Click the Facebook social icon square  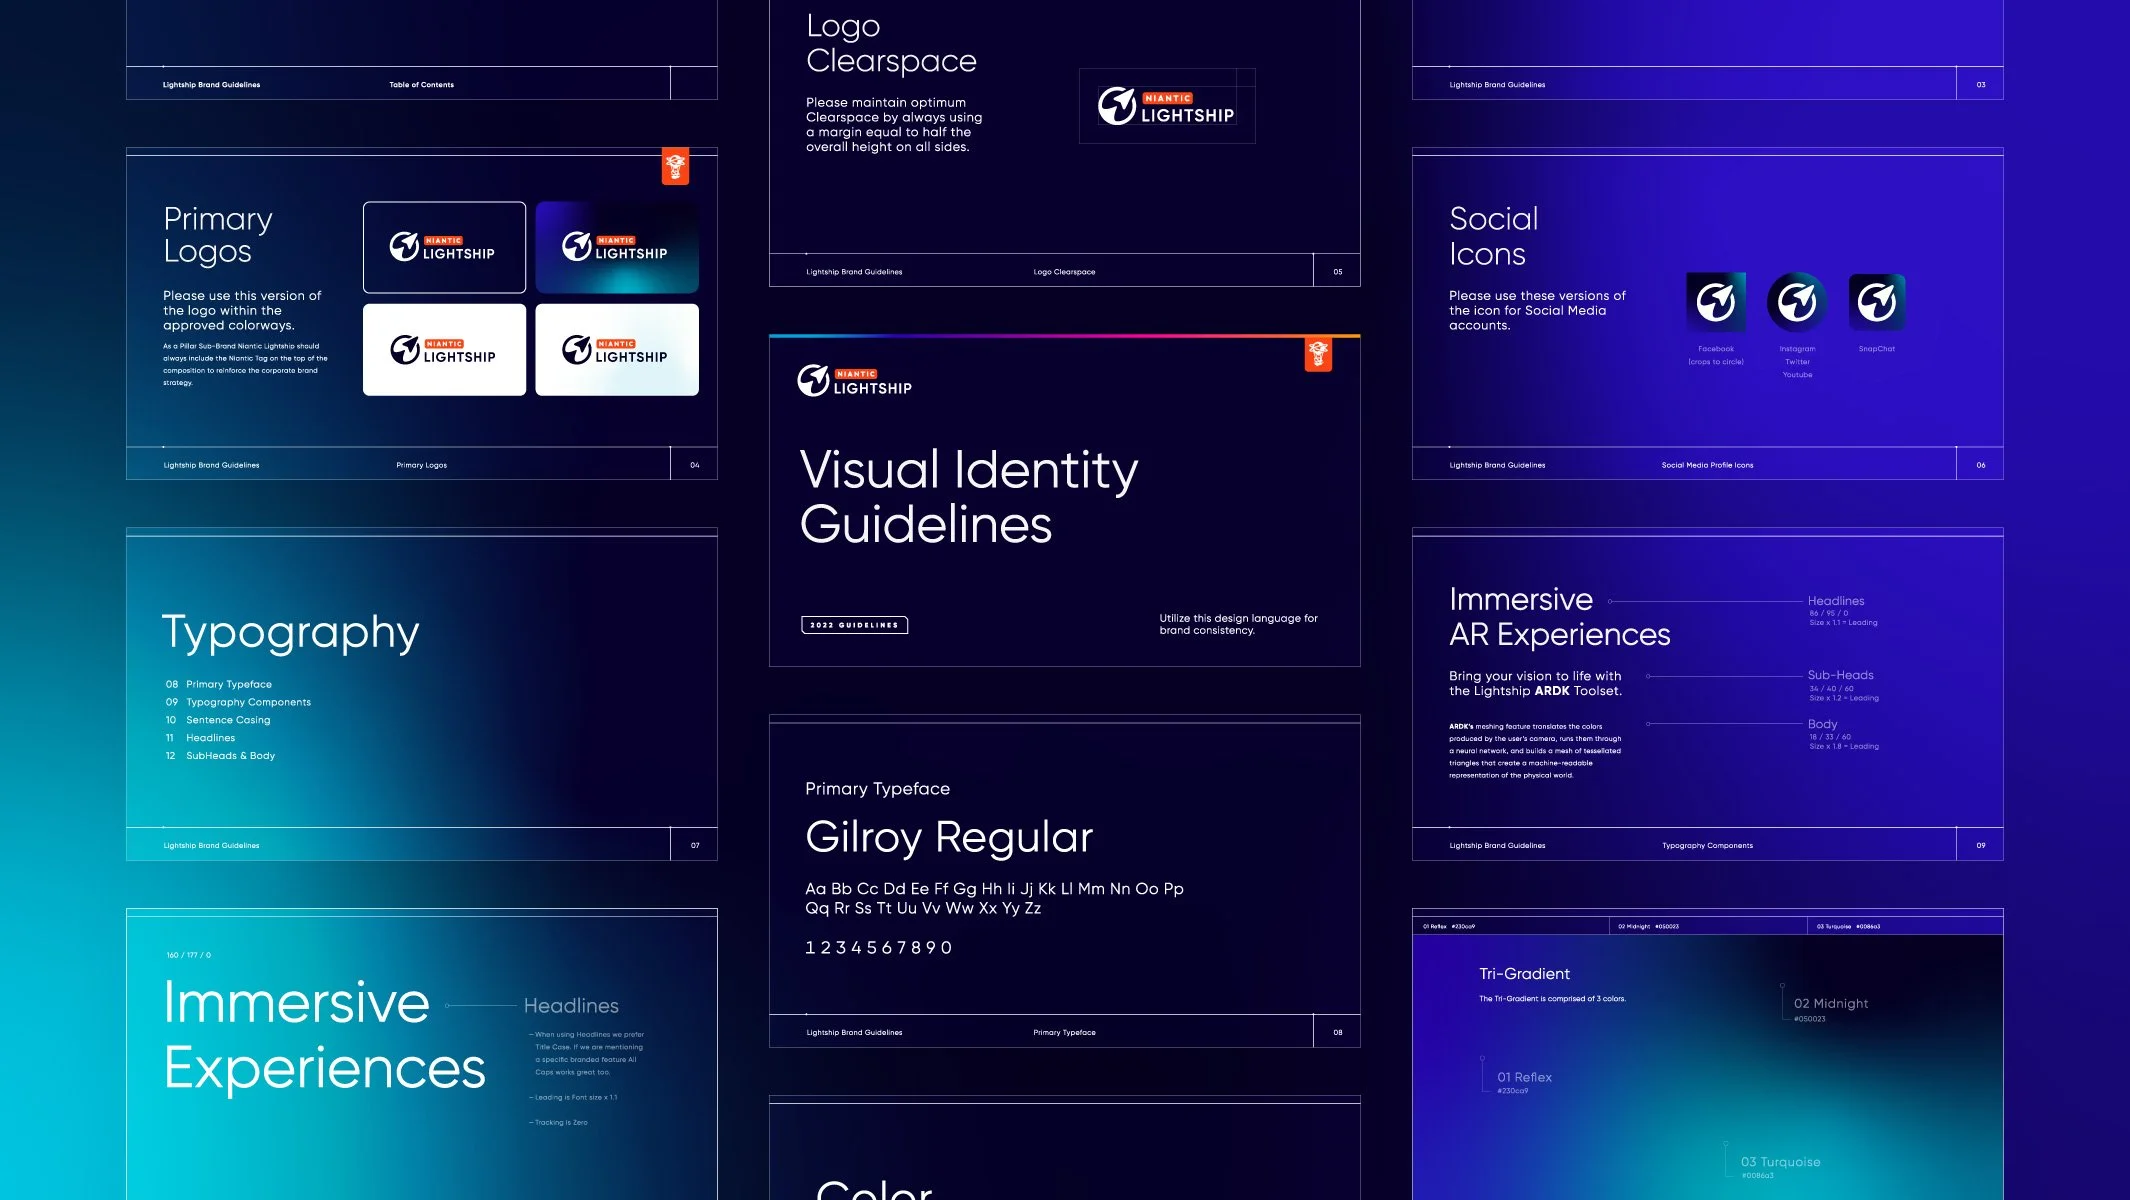pyautogui.click(x=1716, y=301)
